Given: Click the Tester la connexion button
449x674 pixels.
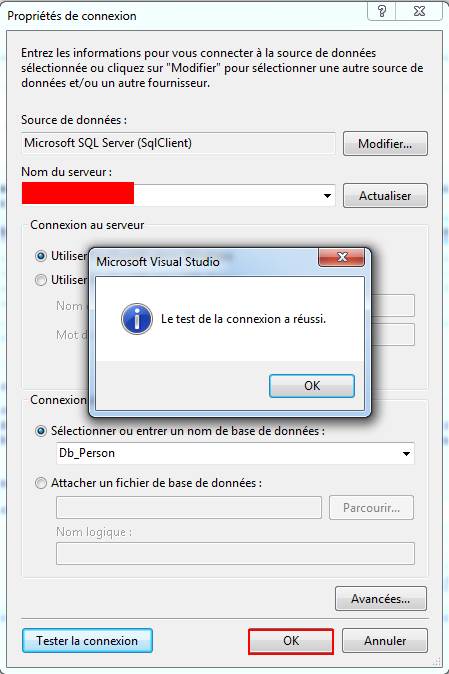Looking at the screenshot, I should tap(87, 640).
